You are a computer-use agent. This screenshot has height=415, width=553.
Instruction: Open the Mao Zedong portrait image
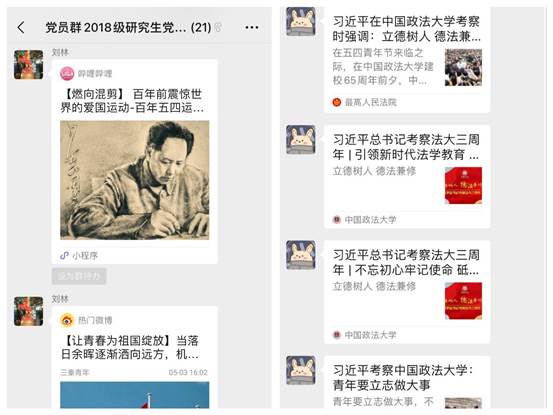[x=135, y=180]
